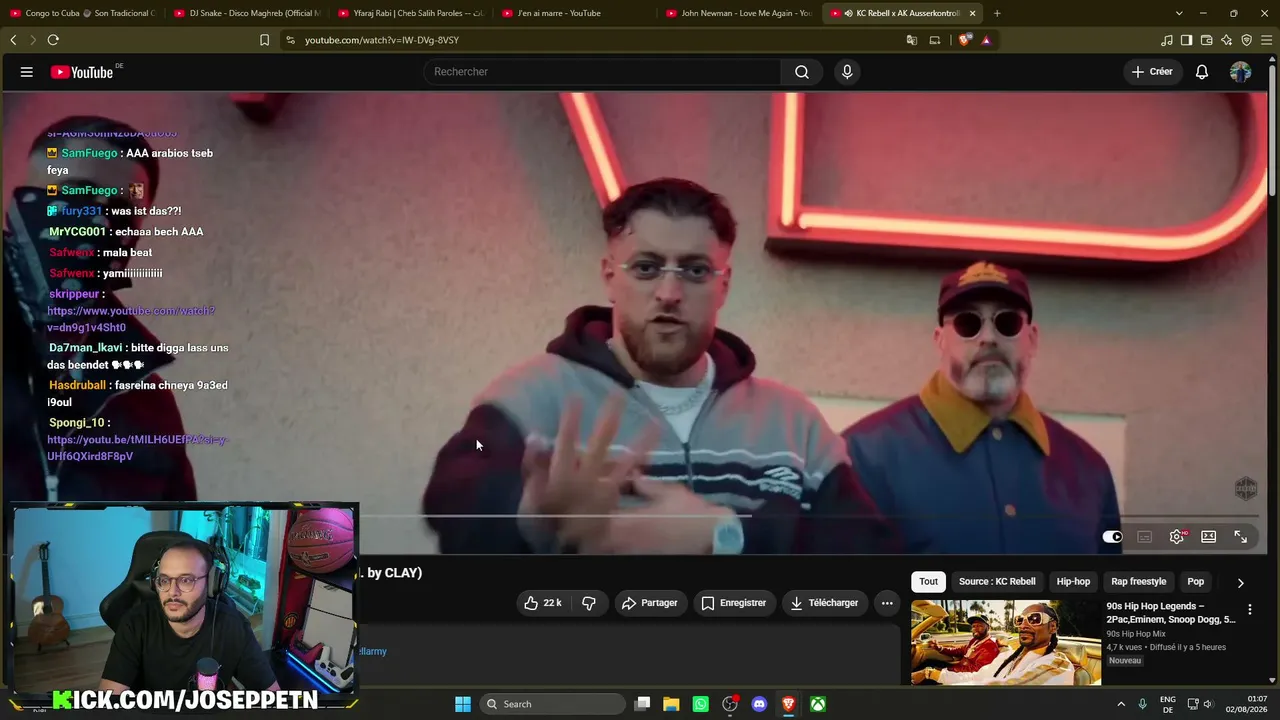Go to the YouTube home logo

tap(82, 72)
